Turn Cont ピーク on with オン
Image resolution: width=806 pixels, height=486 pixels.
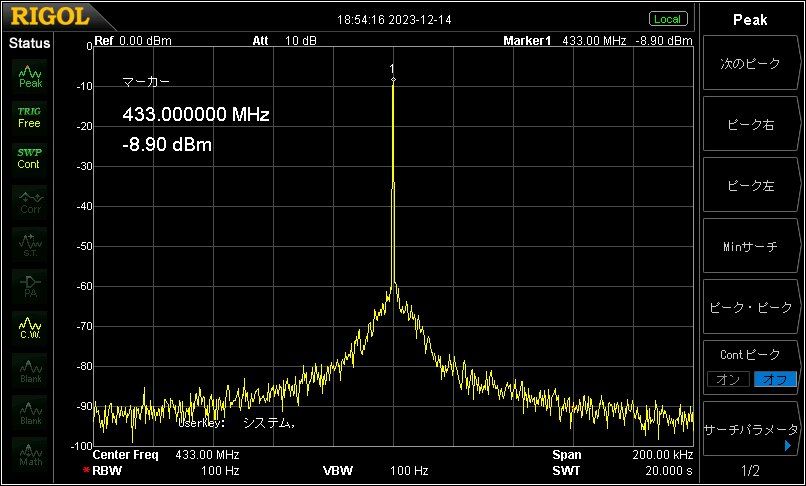pyautogui.click(x=728, y=380)
